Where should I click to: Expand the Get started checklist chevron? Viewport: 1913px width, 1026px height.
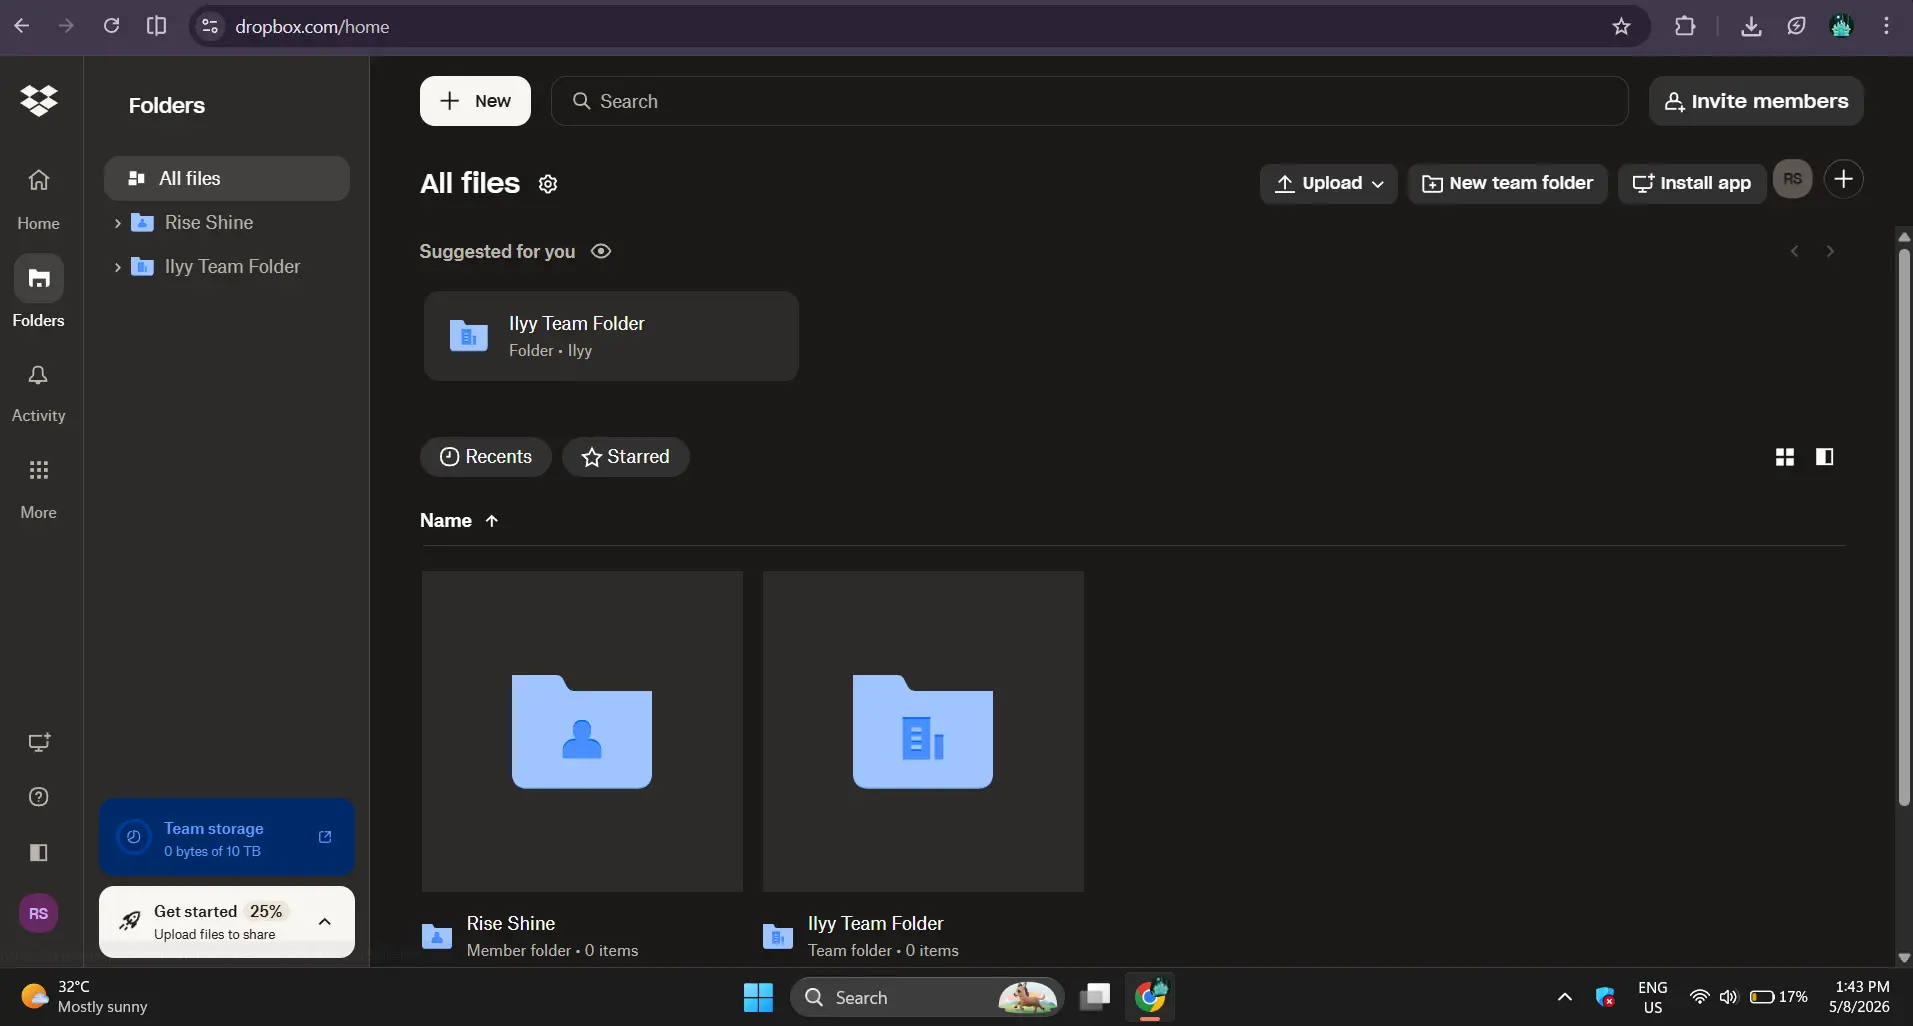point(325,922)
